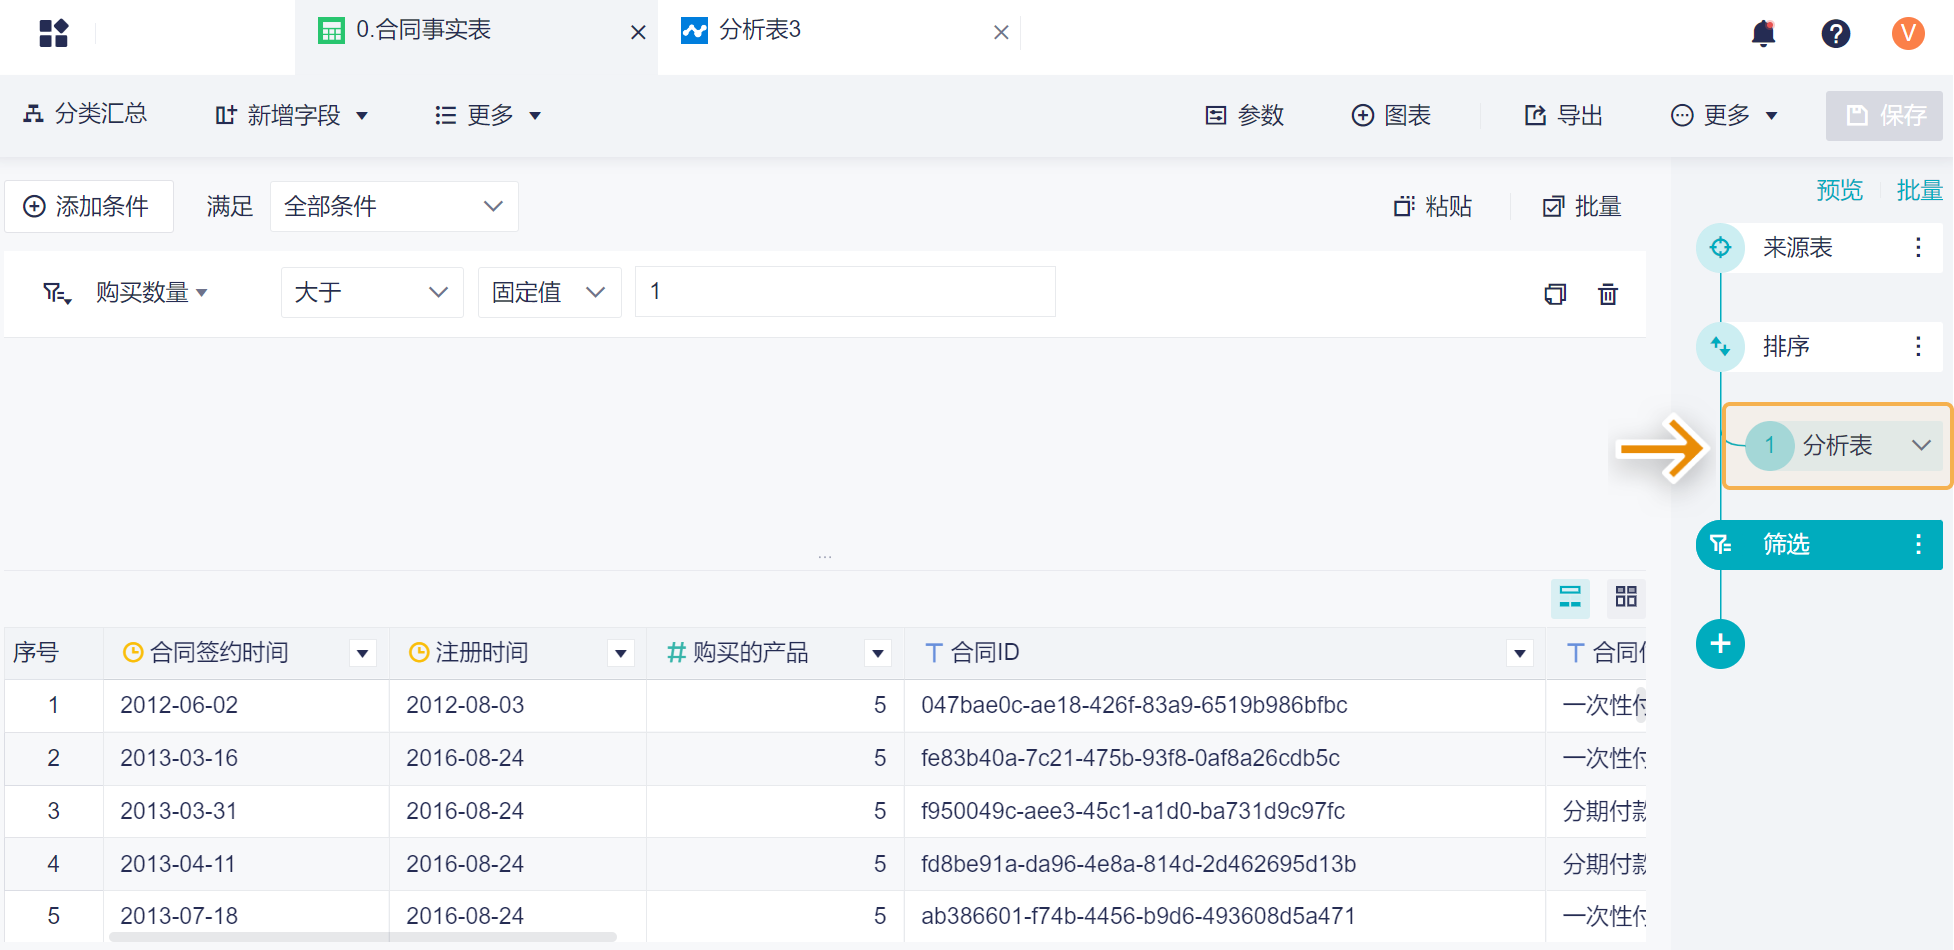
Task: Switch to the row list view icon
Action: [1570, 597]
